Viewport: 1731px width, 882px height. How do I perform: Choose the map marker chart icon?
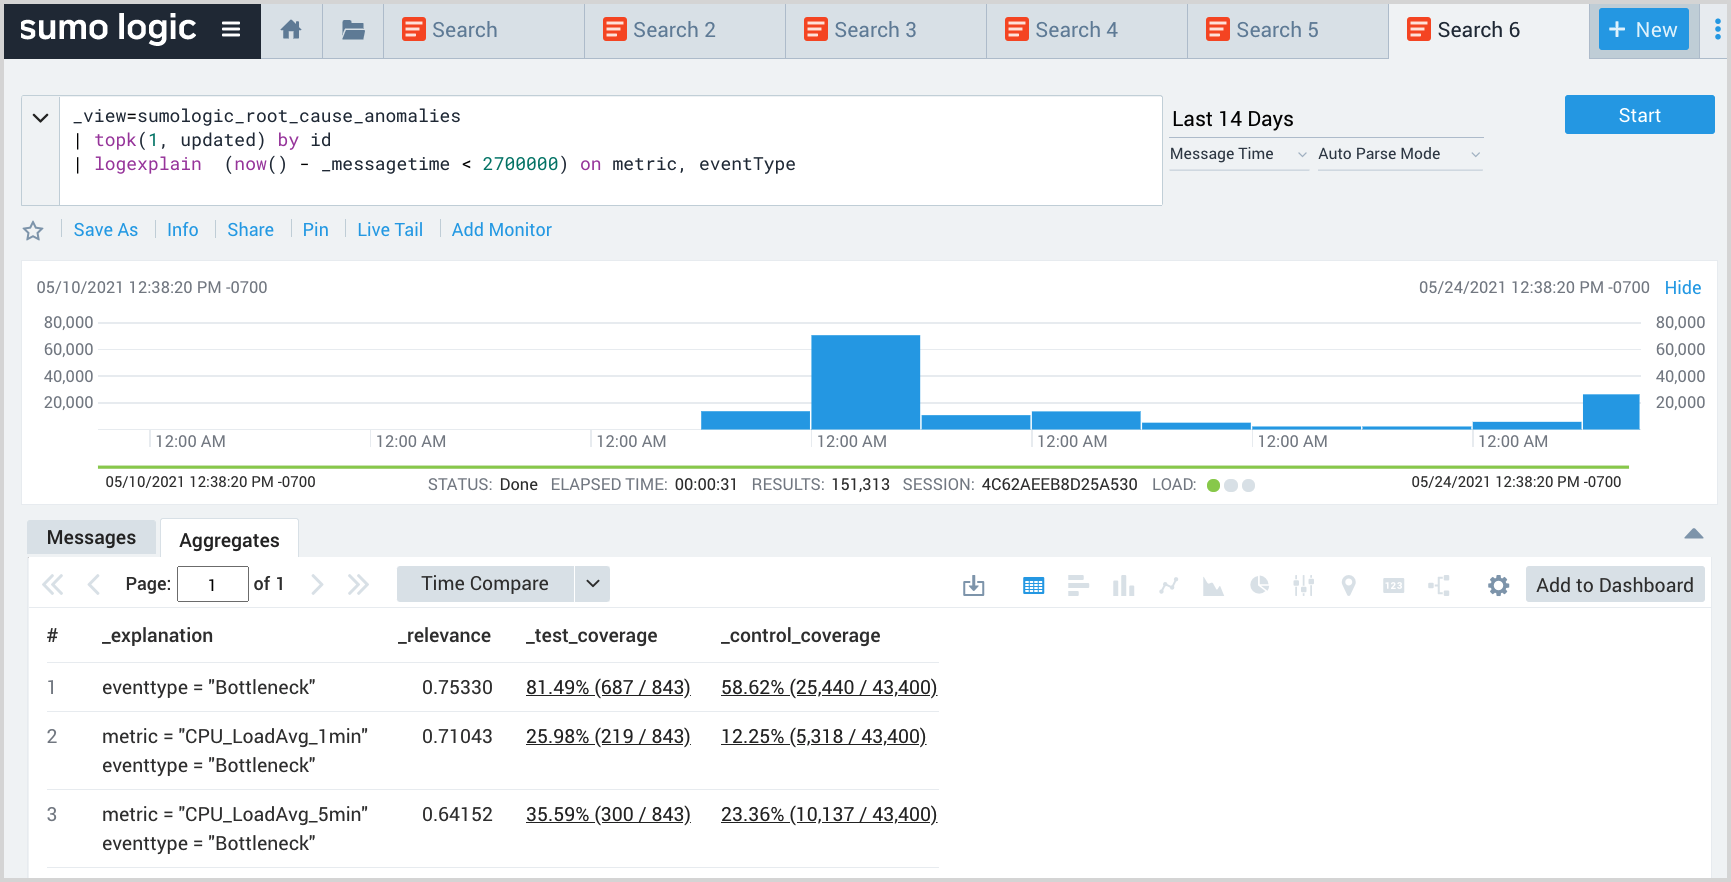pos(1348,586)
